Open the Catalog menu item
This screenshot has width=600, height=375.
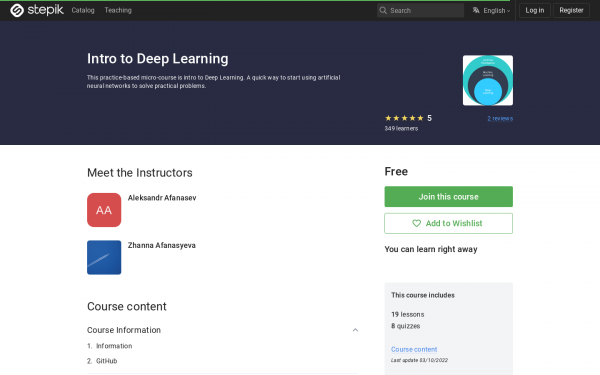83,10
